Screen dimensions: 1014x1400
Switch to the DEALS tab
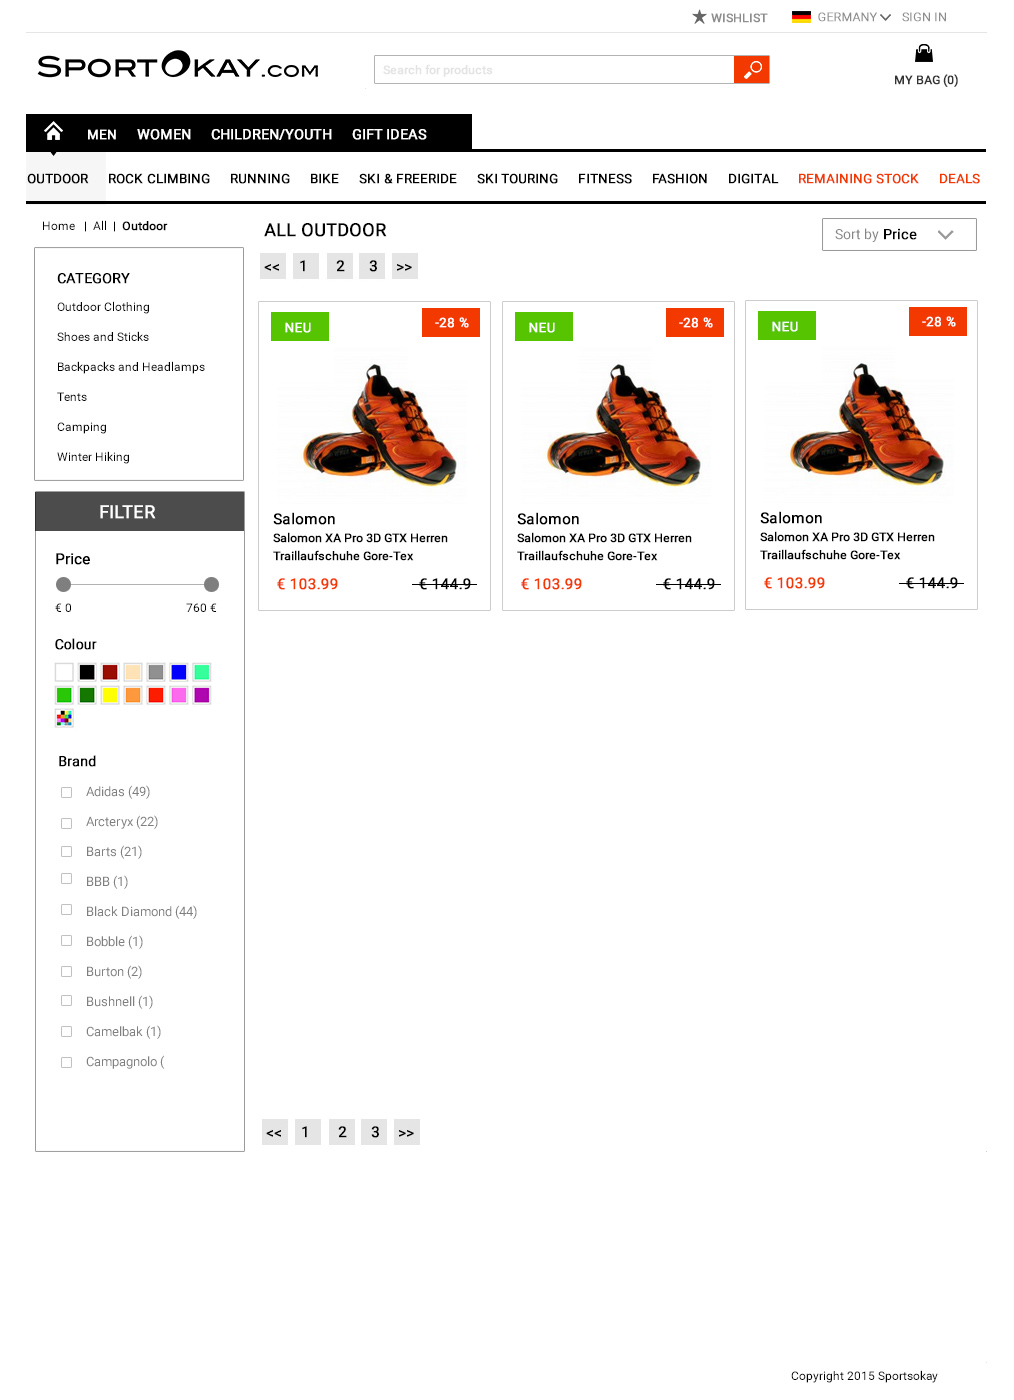coord(959,179)
